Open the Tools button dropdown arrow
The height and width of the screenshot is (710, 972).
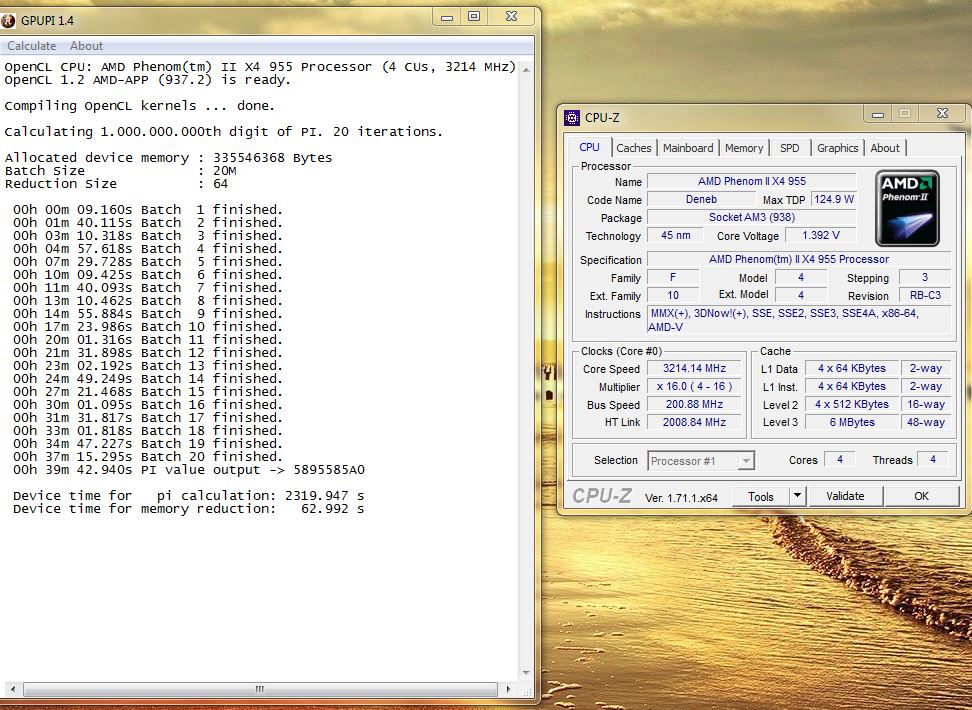pos(797,496)
